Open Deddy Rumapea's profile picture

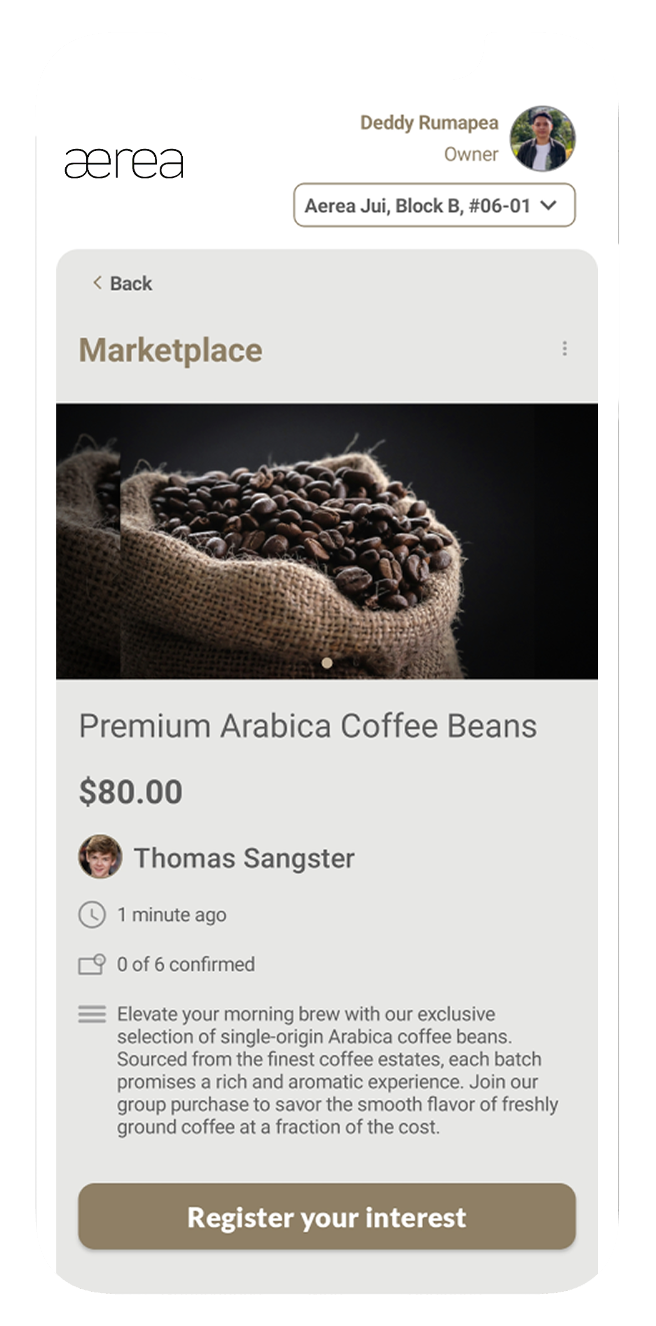543,141
